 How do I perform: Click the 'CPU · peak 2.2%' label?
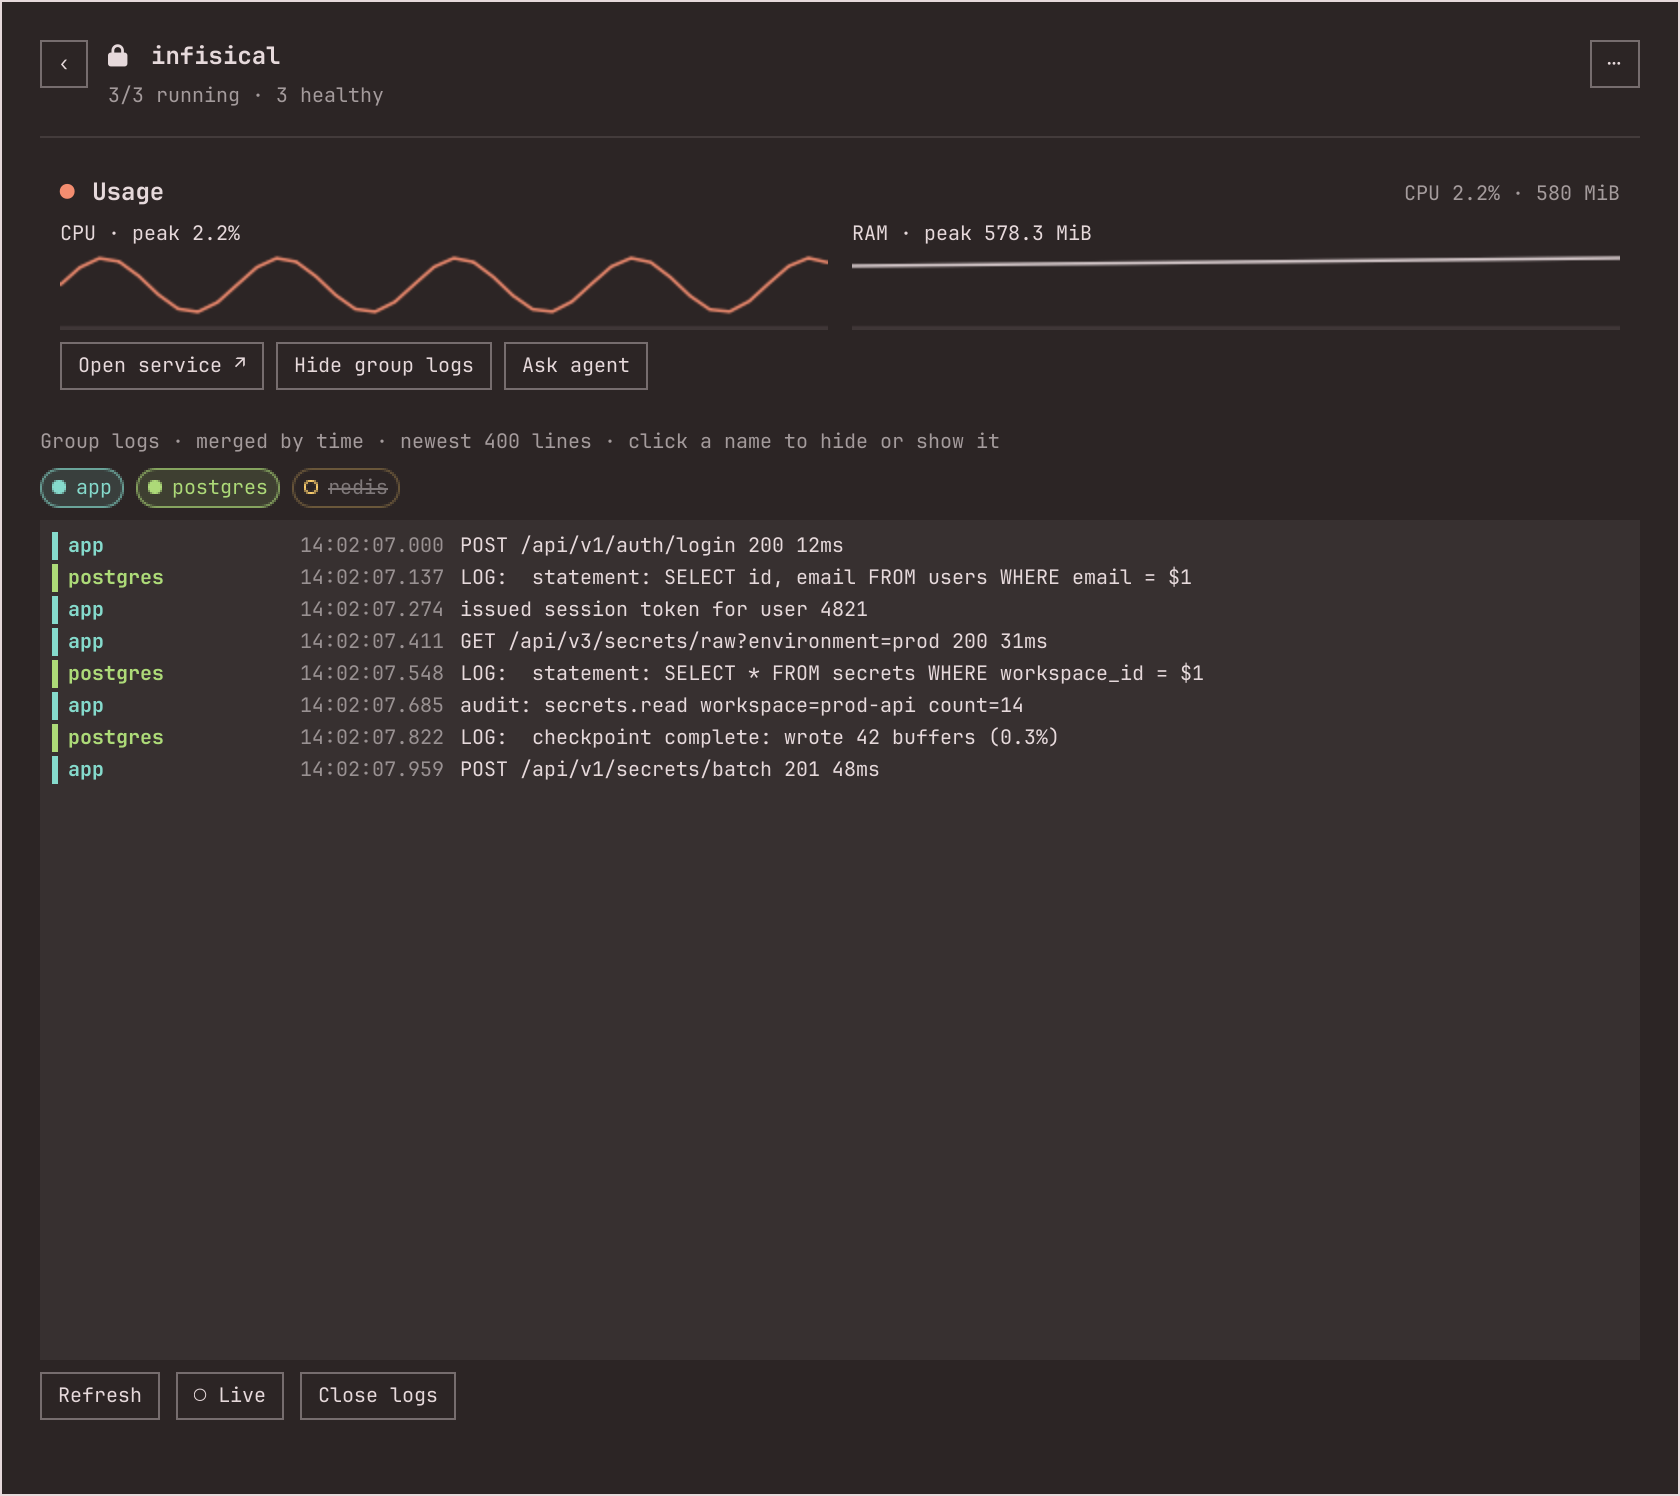tap(150, 234)
